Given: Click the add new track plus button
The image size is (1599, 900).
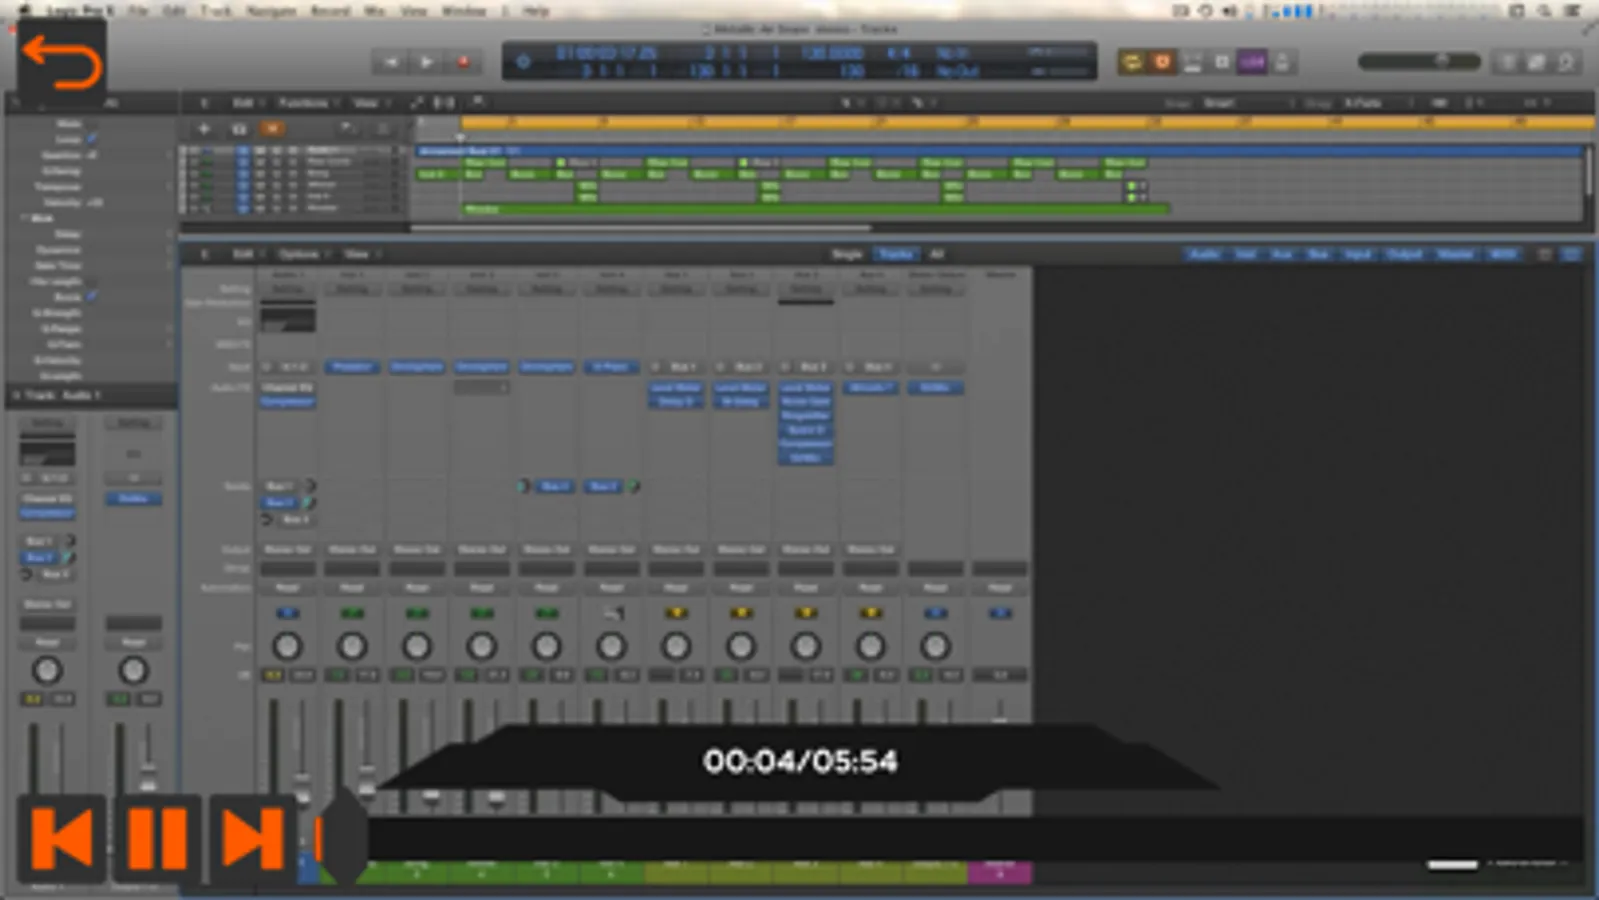Looking at the screenshot, I should [x=204, y=129].
